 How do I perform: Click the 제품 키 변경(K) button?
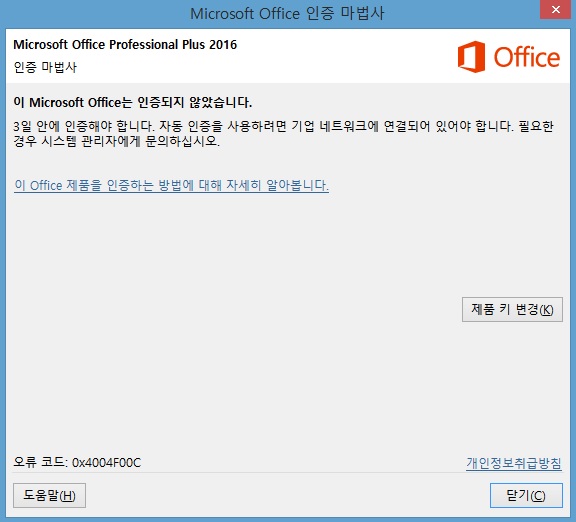pos(512,309)
